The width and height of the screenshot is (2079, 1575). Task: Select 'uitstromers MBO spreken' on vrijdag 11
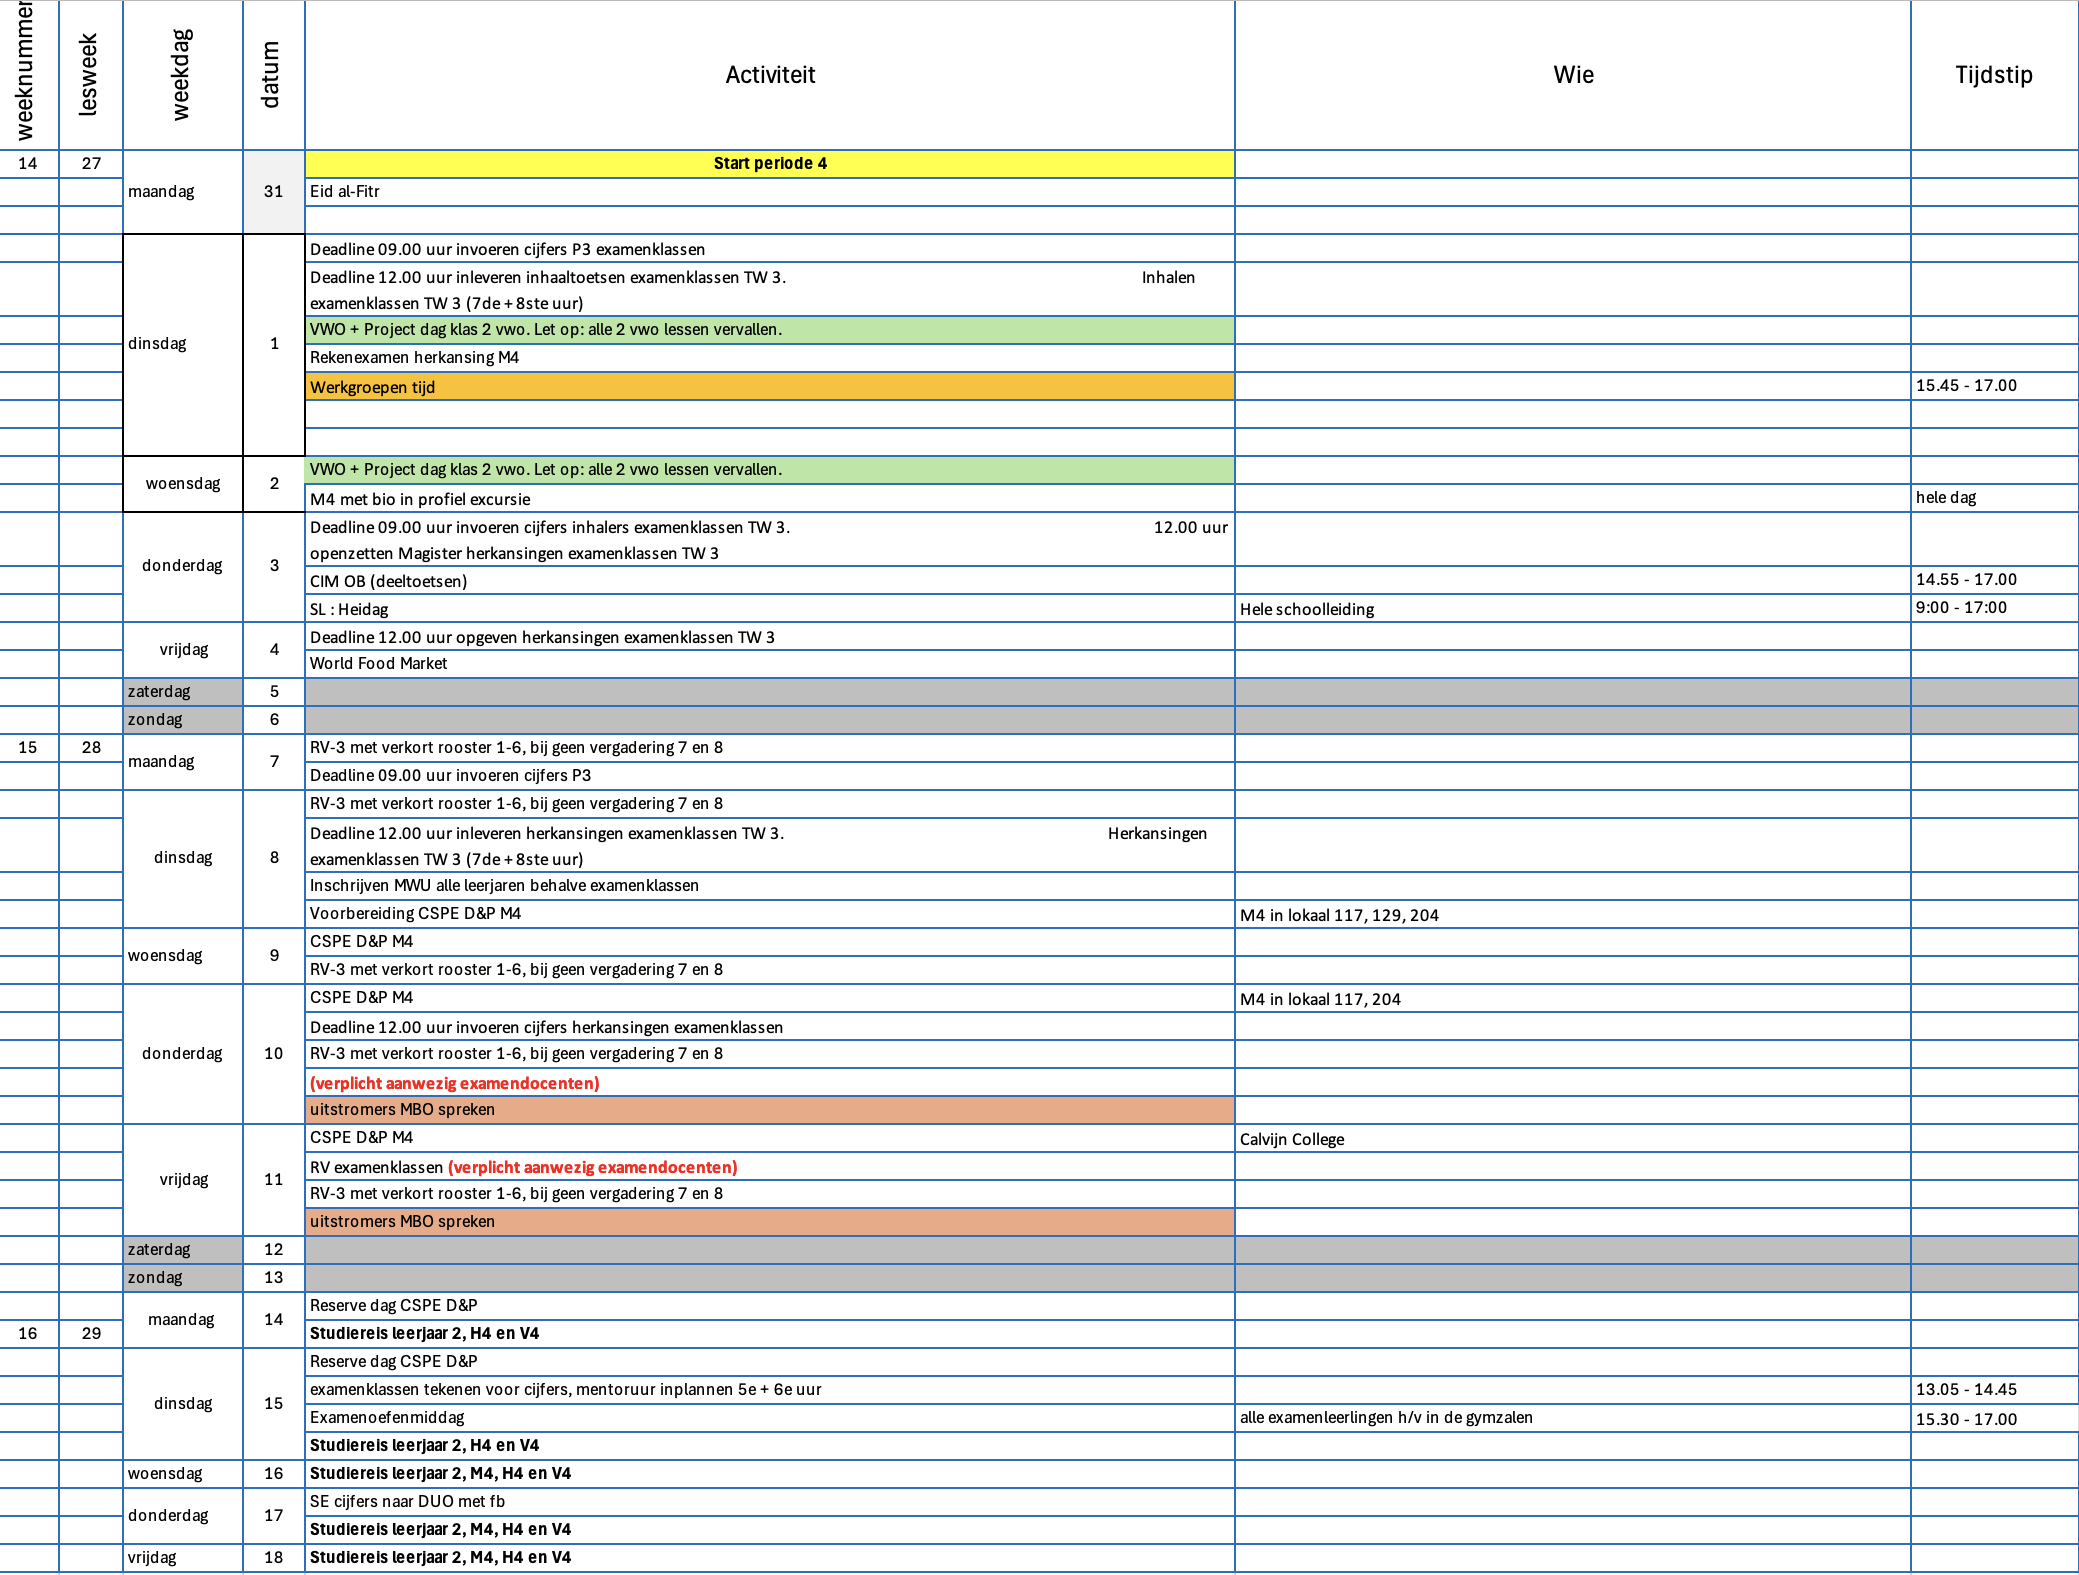click(770, 1222)
